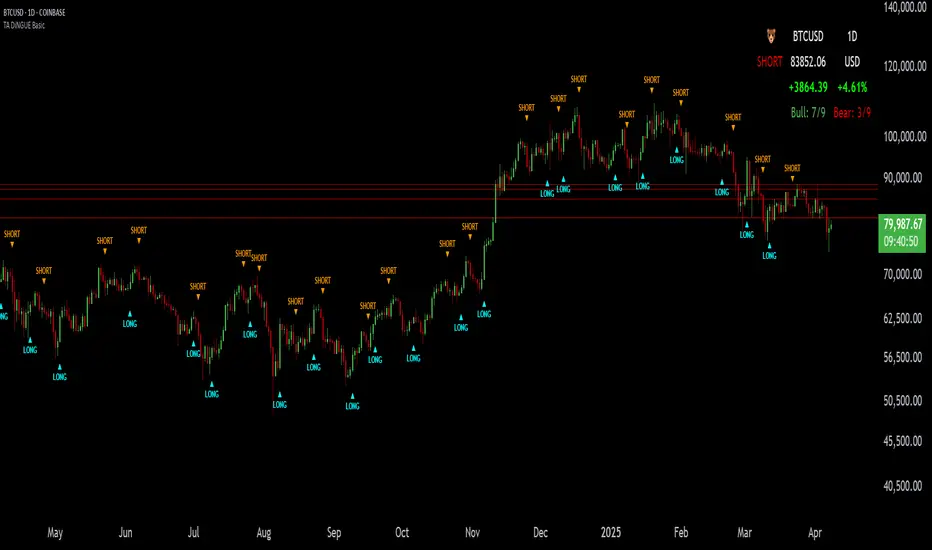Click the BTCUSD · 1D · COINBASE chart title
Screen dimensions: 932x550
(x=34, y=12)
